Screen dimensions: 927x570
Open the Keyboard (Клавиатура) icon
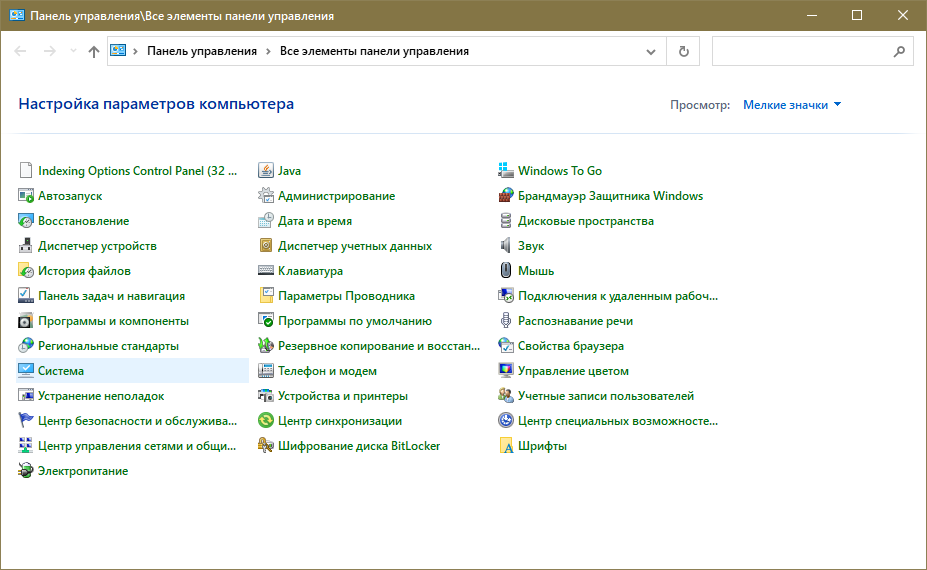point(266,271)
